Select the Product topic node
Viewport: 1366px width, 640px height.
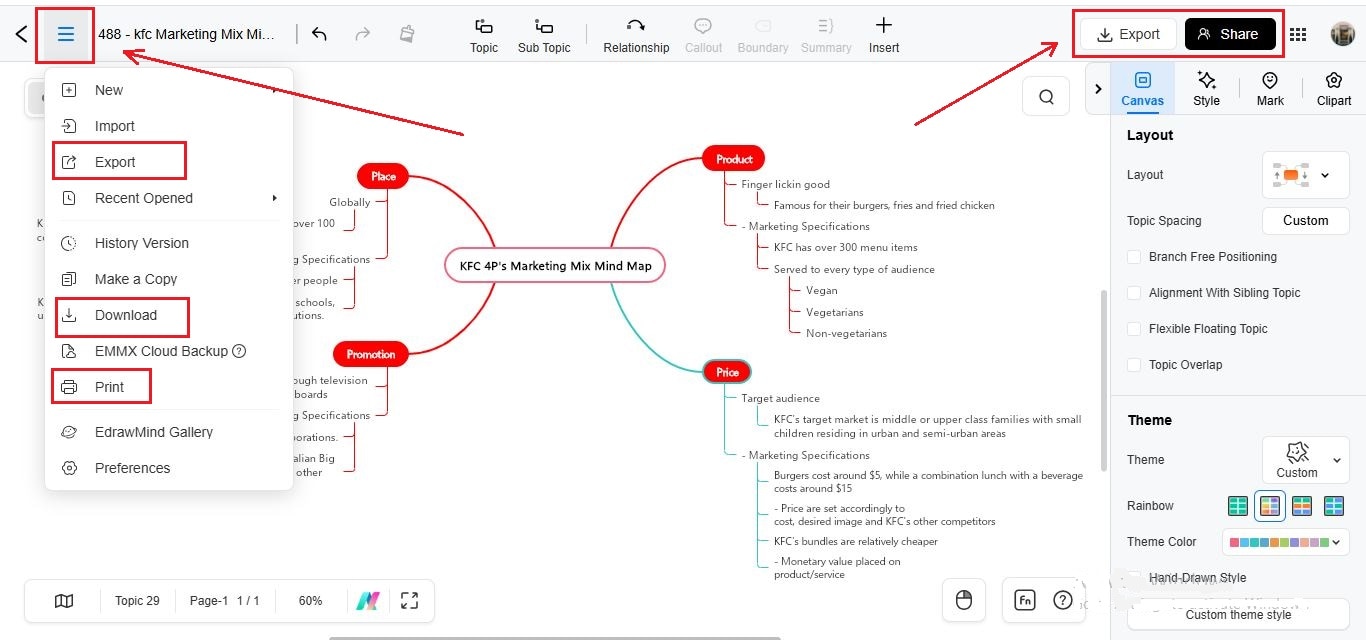click(734, 158)
